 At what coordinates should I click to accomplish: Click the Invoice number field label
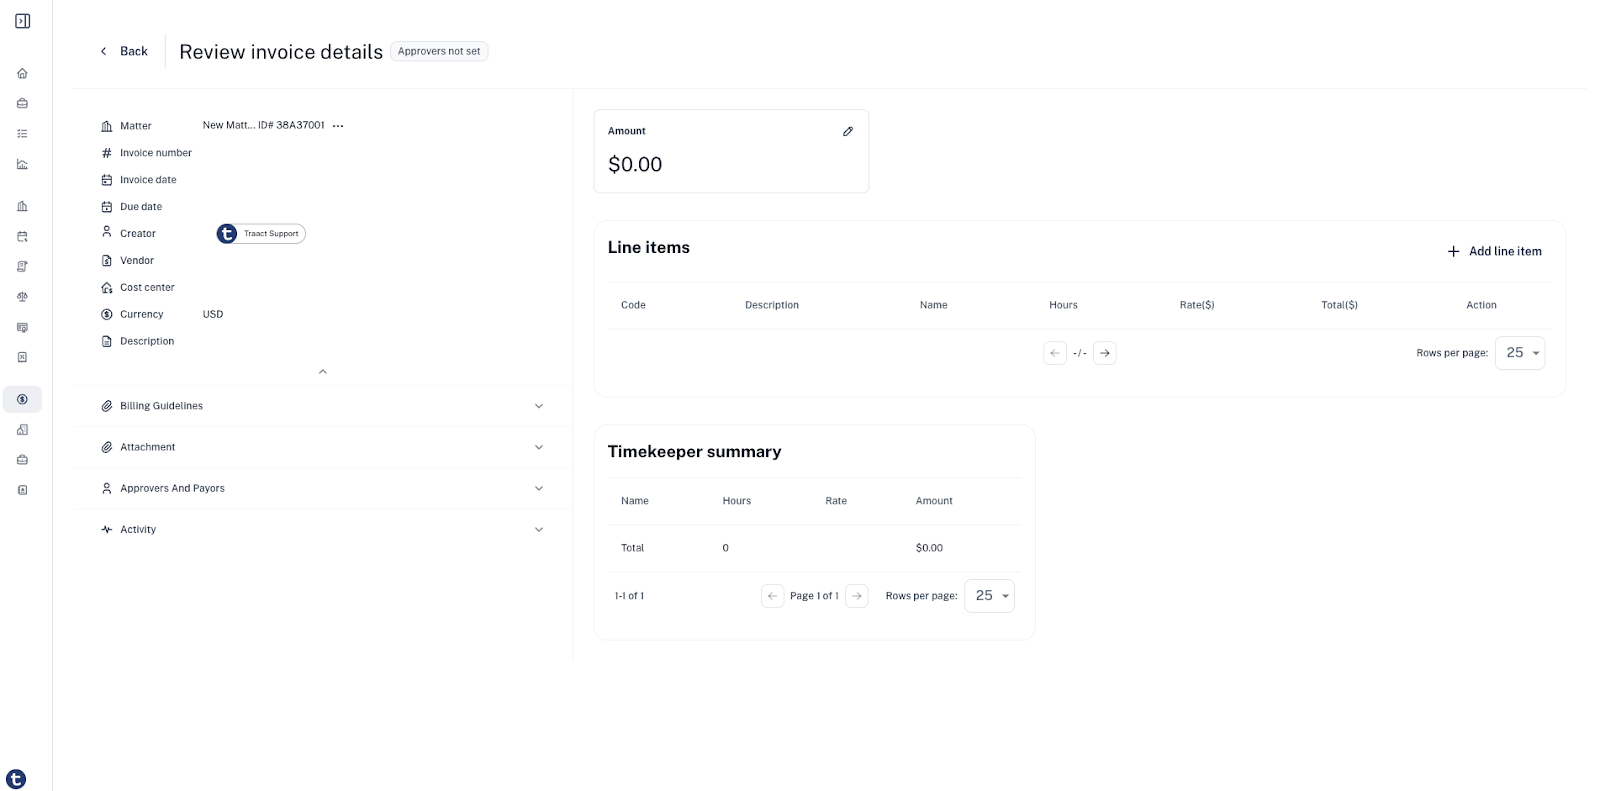[x=156, y=153]
